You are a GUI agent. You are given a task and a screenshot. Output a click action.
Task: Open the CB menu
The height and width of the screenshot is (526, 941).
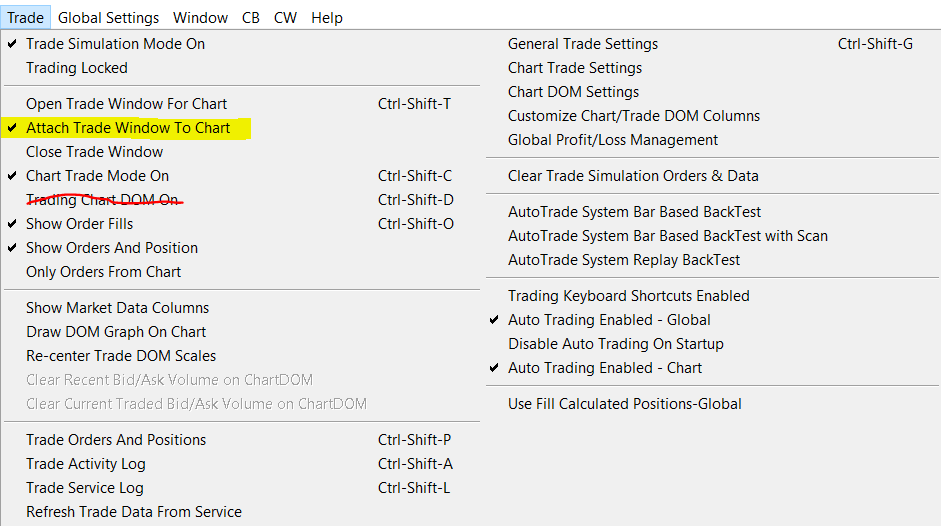(251, 17)
